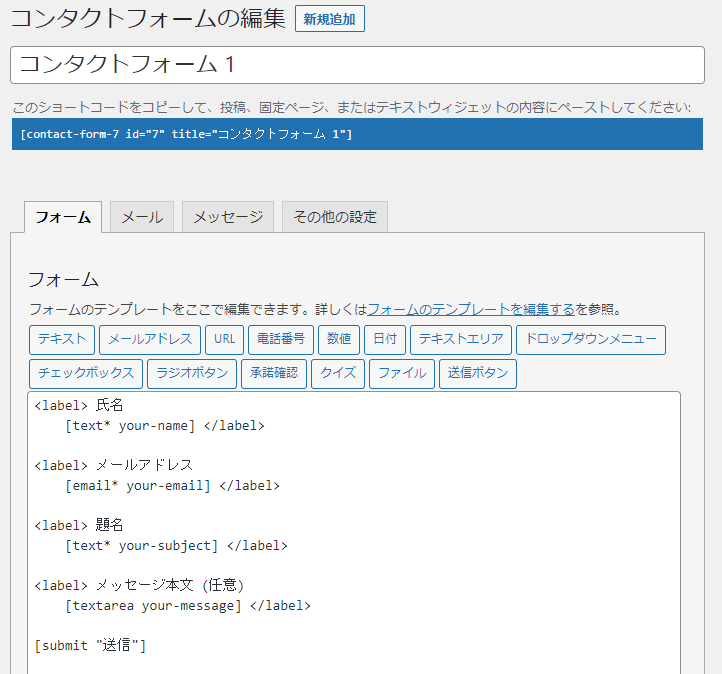This screenshot has height=674, width=722.
Task: Insert a メールアドレス tag
Action: point(150,340)
